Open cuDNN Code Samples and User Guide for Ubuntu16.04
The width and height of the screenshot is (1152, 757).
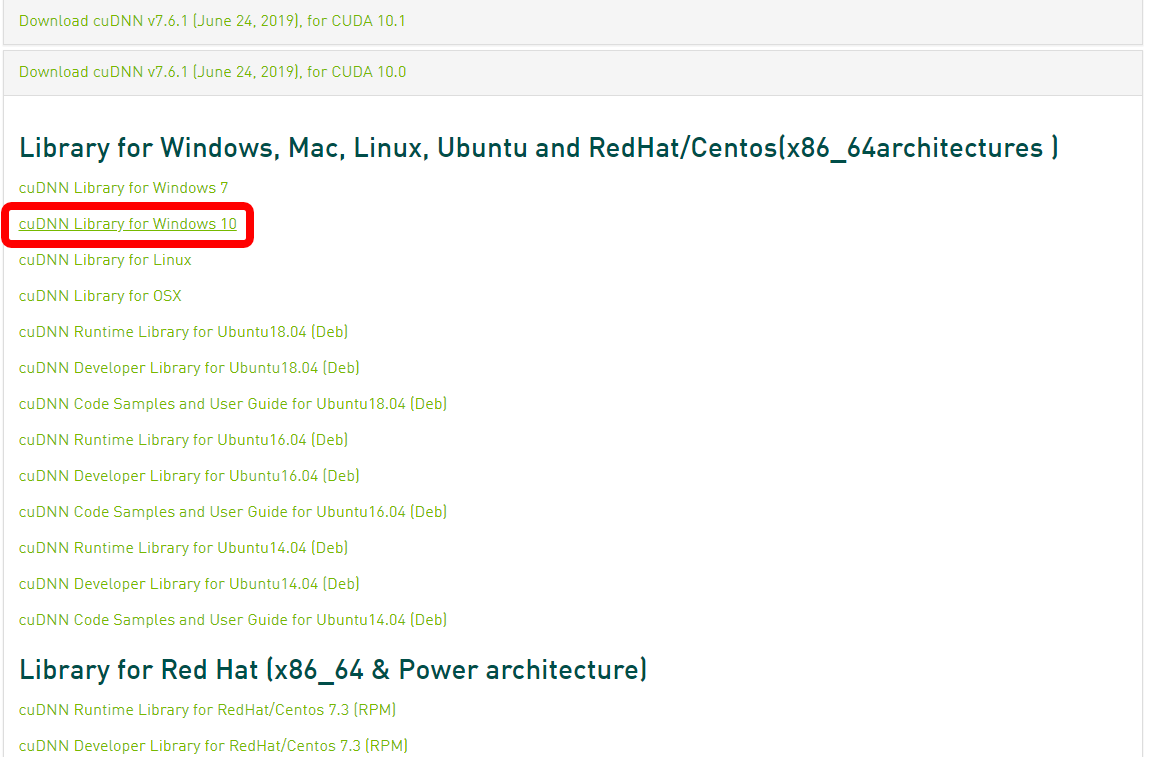(233, 512)
